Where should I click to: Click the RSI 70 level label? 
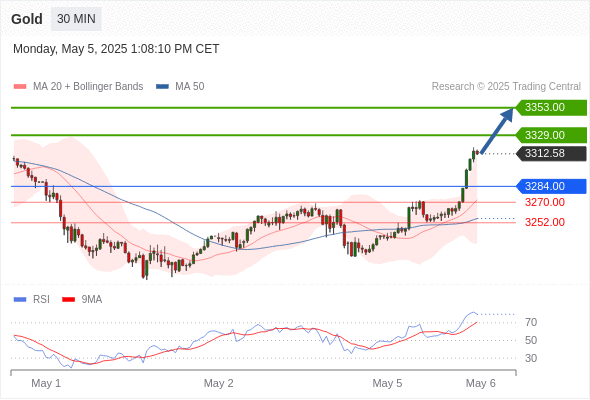tap(531, 322)
